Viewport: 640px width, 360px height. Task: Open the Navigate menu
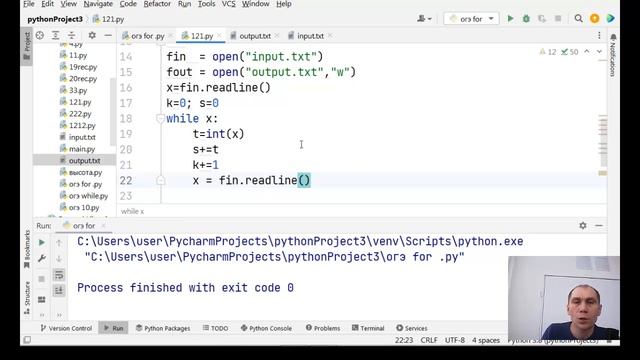pyautogui.click(x=98, y=4)
